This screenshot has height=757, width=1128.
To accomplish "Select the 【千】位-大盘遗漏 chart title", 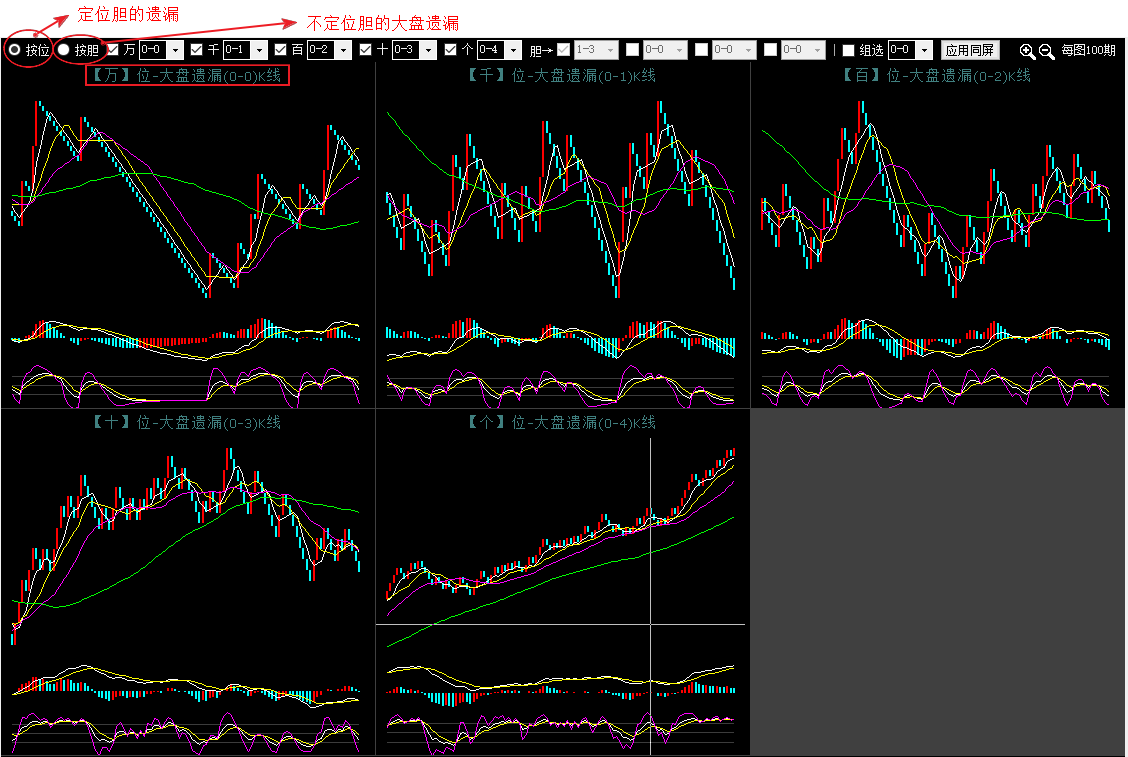I will coord(562,76).
